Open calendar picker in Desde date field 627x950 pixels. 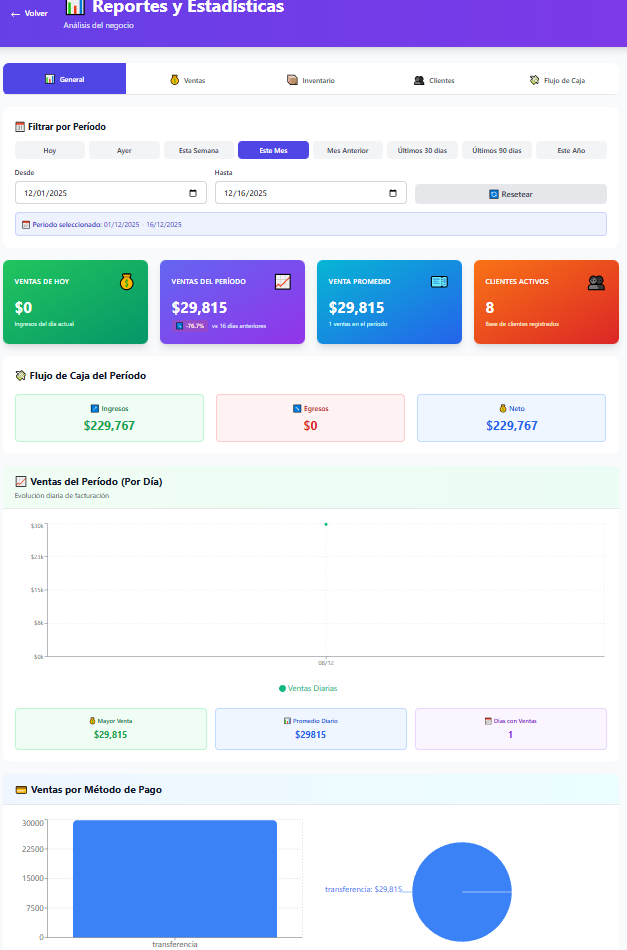[x=193, y=193]
